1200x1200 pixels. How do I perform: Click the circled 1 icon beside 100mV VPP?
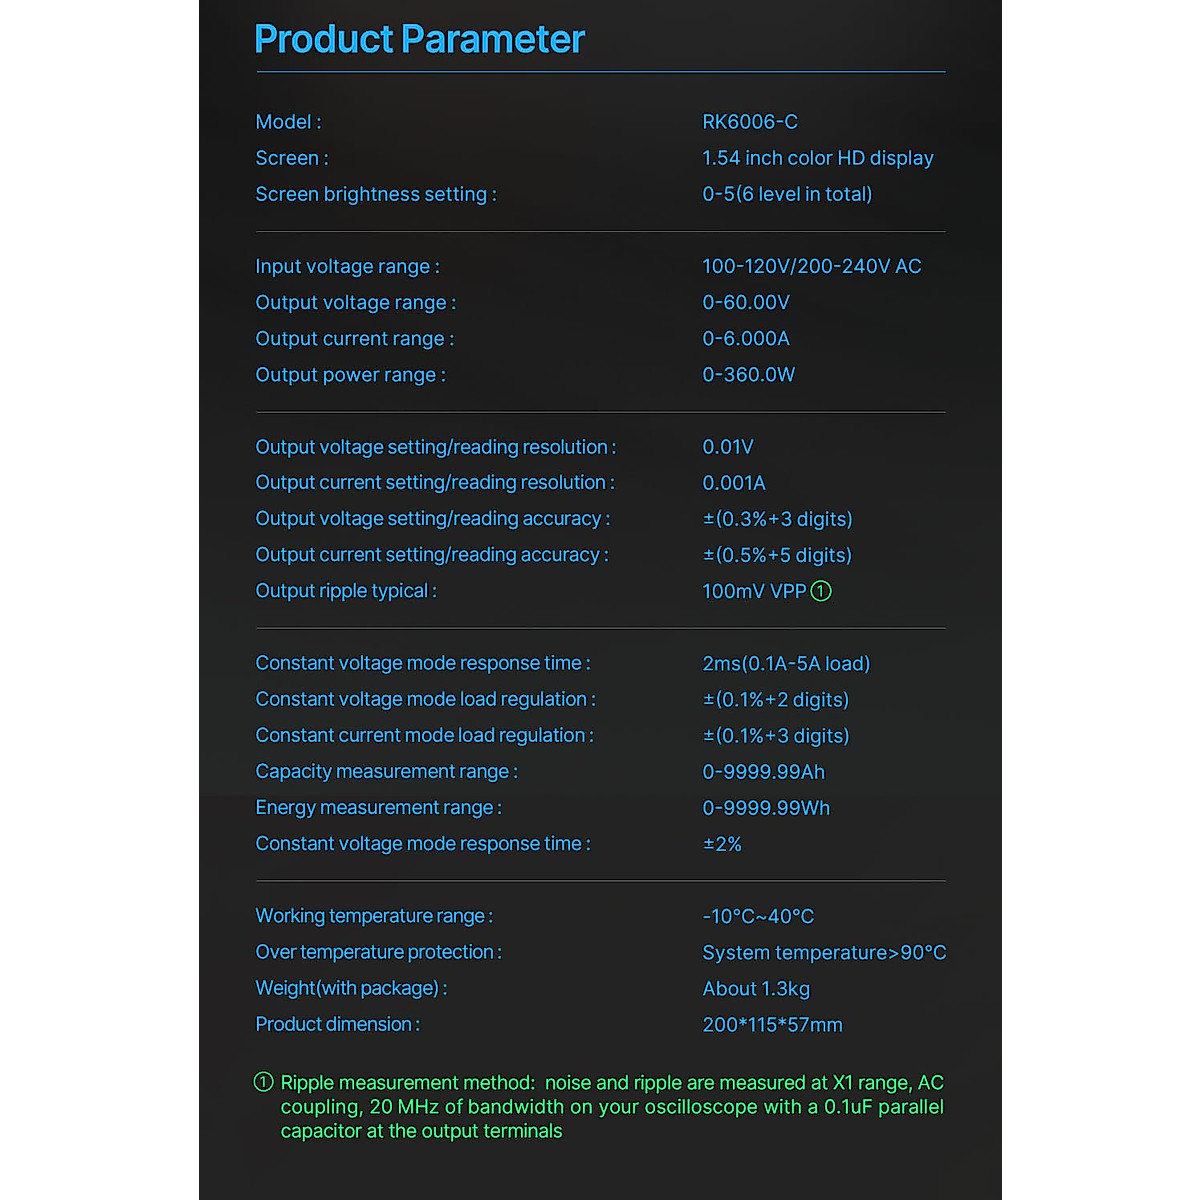[x=821, y=591]
